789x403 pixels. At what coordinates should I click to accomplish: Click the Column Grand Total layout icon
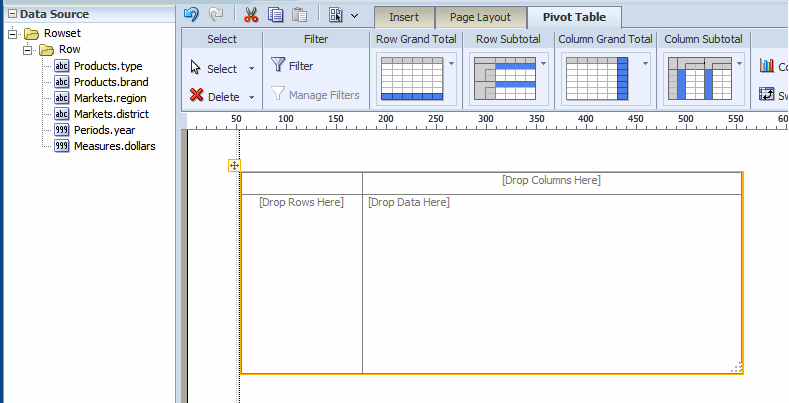(597, 78)
